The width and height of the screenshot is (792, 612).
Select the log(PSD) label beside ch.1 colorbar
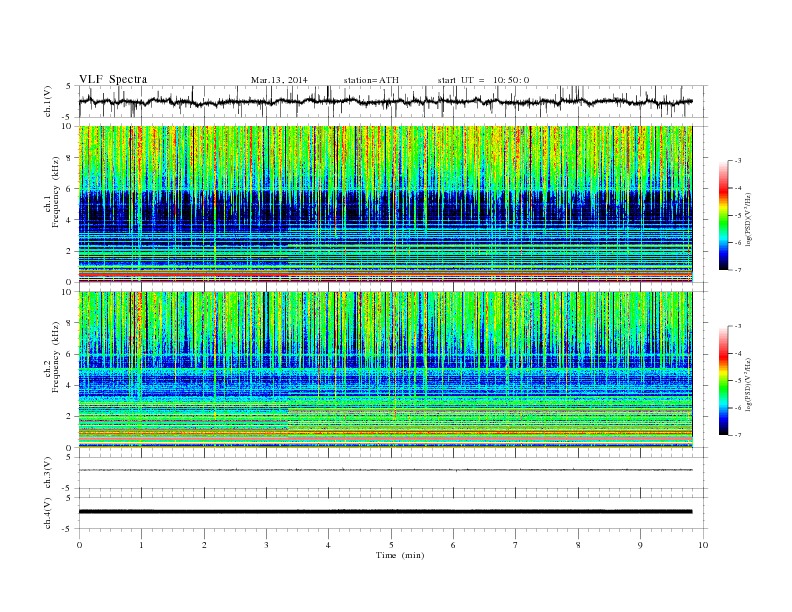(x=749, y=219)
